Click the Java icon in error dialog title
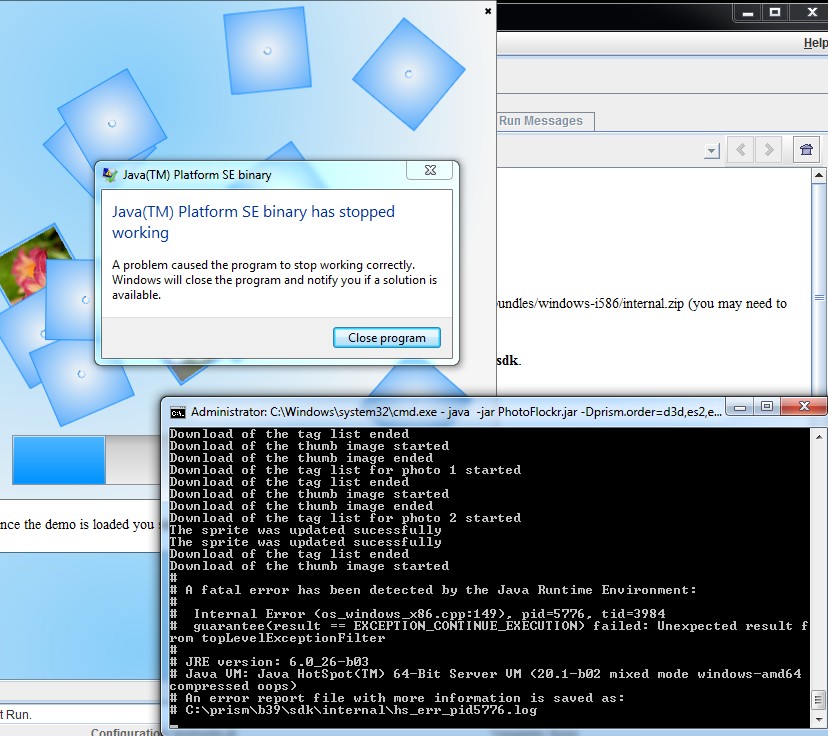Image resolution: width=828 pixels, height=736 pixels. (110, 175)
